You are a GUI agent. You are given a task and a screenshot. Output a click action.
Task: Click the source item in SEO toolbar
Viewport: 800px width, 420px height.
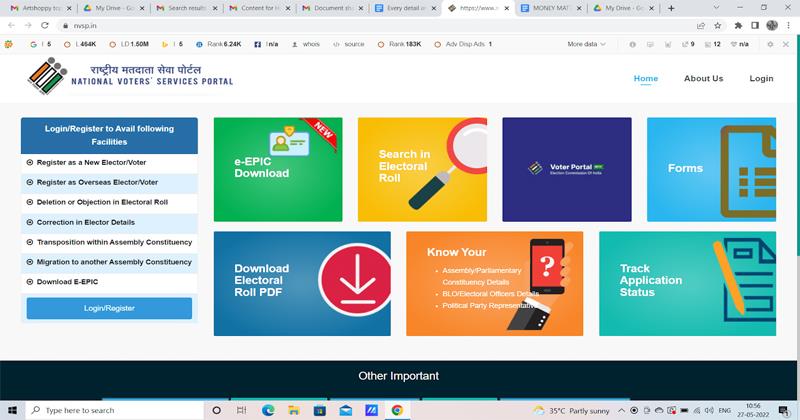(348, 44)
